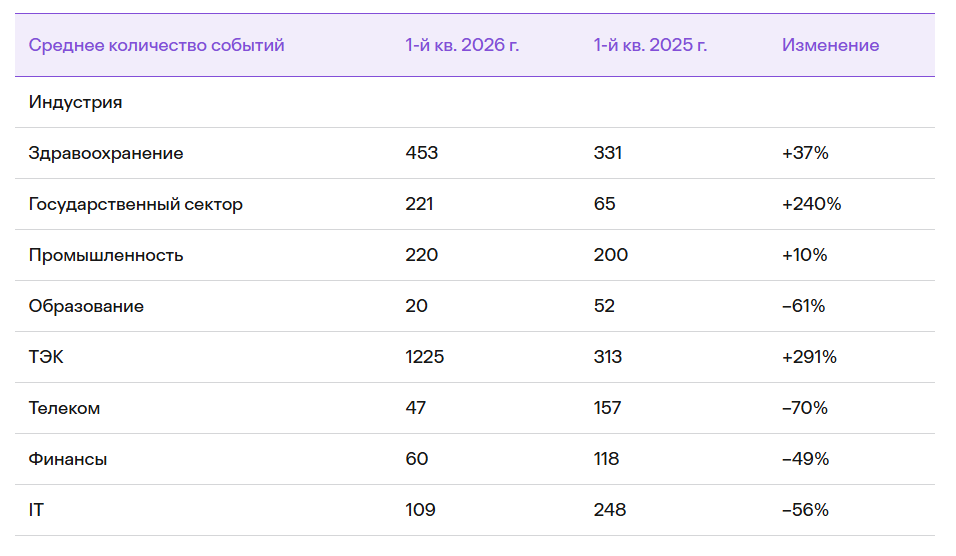
Task: Click the +240% change value
Action: coord(812,204)
